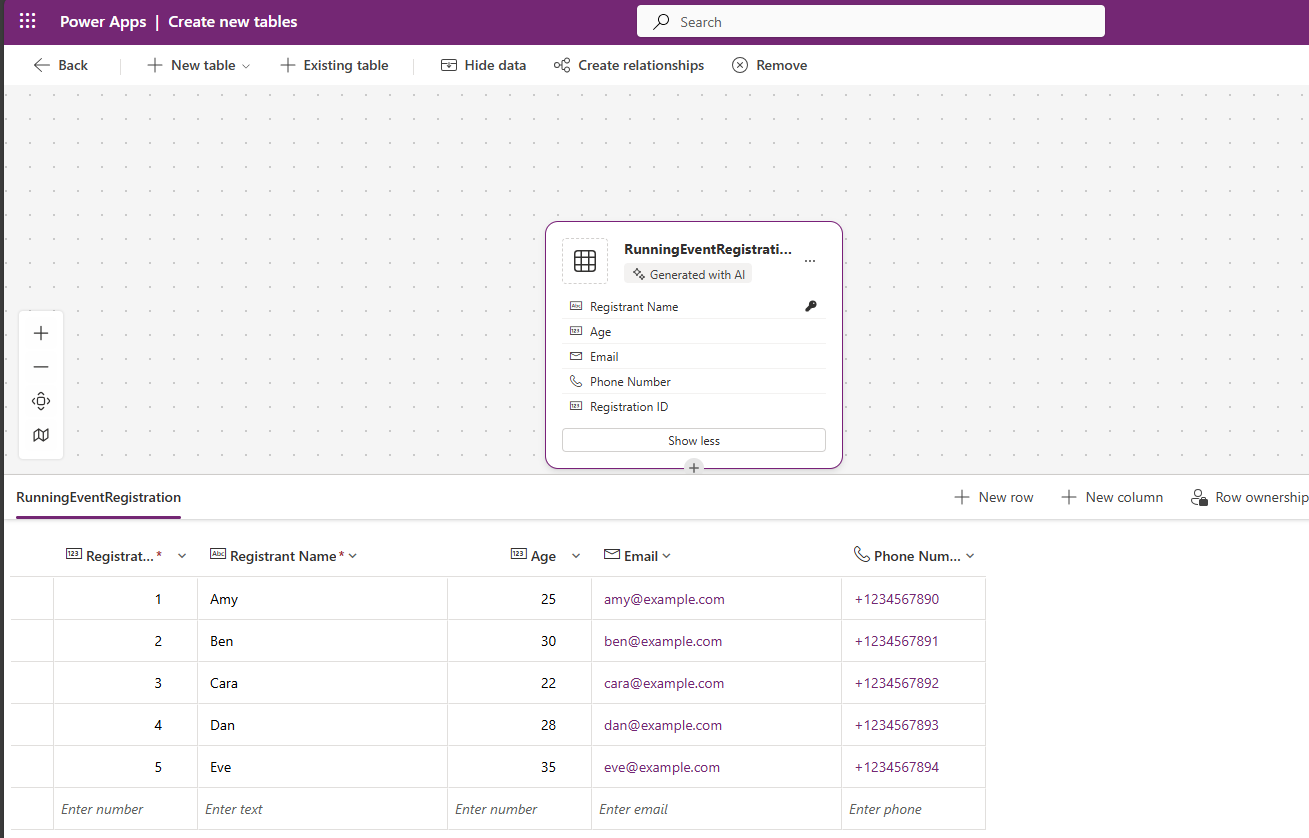
Task: Toggle Hide data panel
Action: (x=483, y=65)
